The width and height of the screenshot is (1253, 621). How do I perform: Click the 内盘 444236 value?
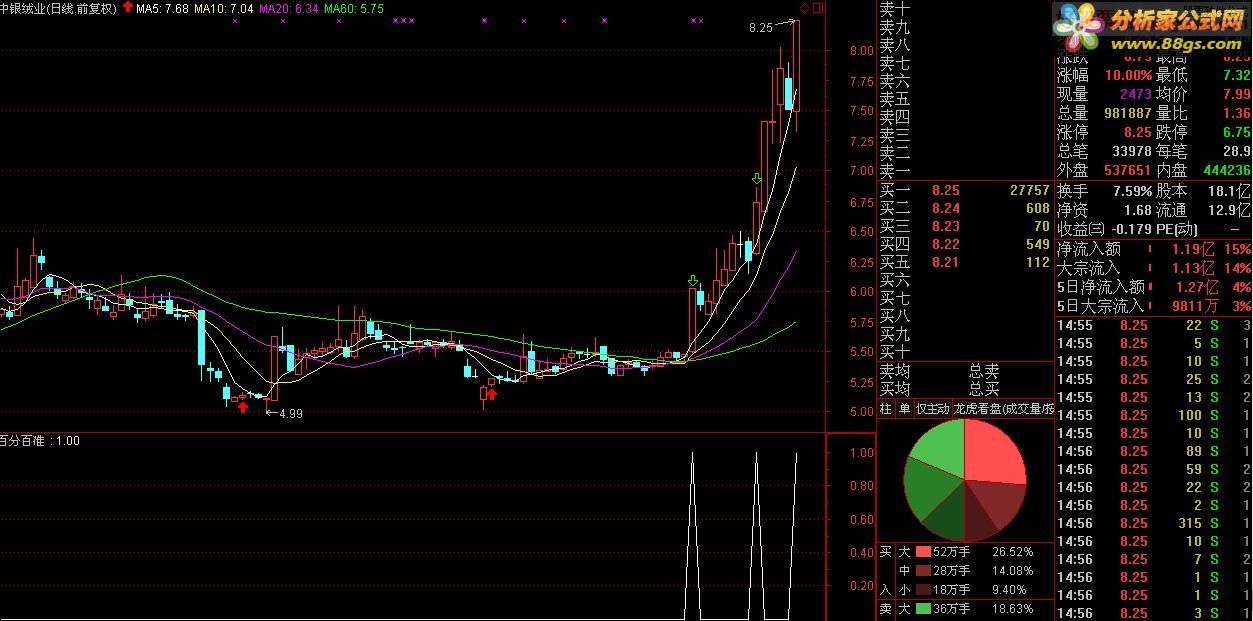1227,170
